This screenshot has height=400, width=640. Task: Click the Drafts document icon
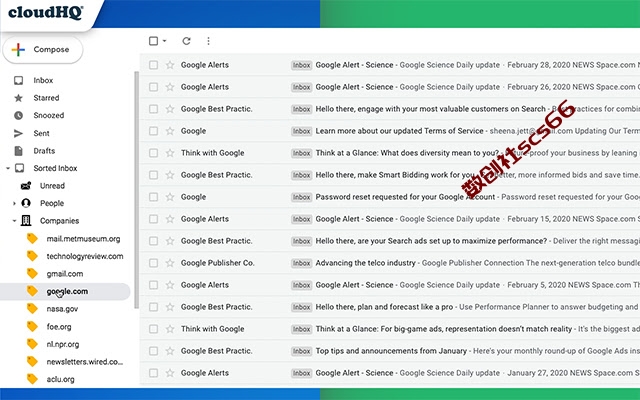pyautogui.click(x=18, y=151)
